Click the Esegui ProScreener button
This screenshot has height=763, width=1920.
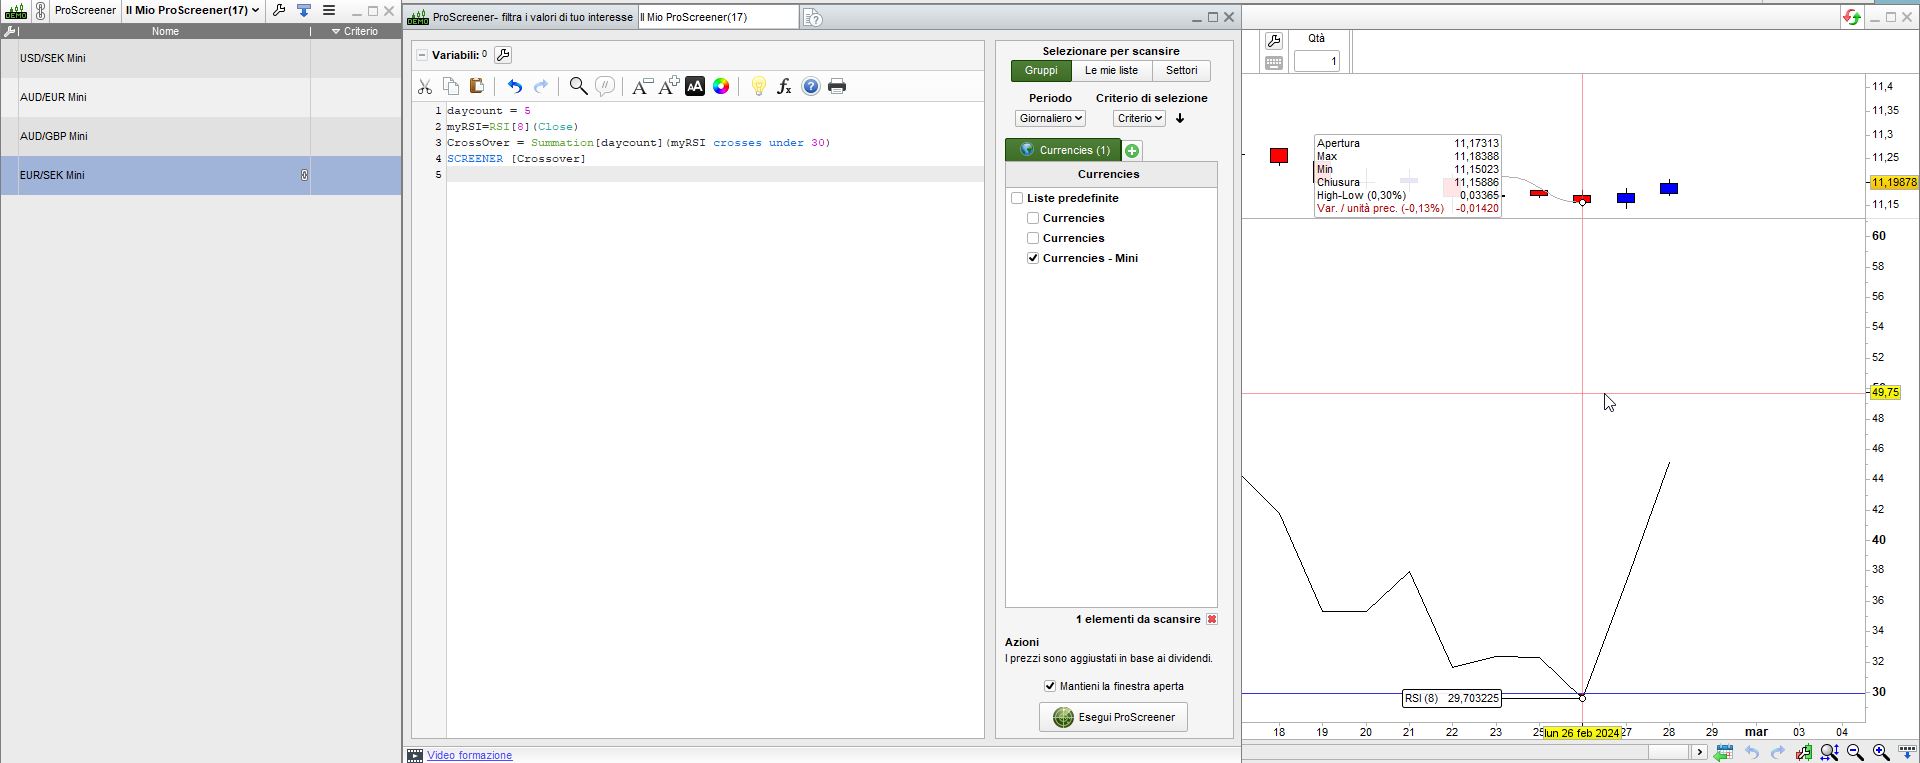click(1113, 717)
